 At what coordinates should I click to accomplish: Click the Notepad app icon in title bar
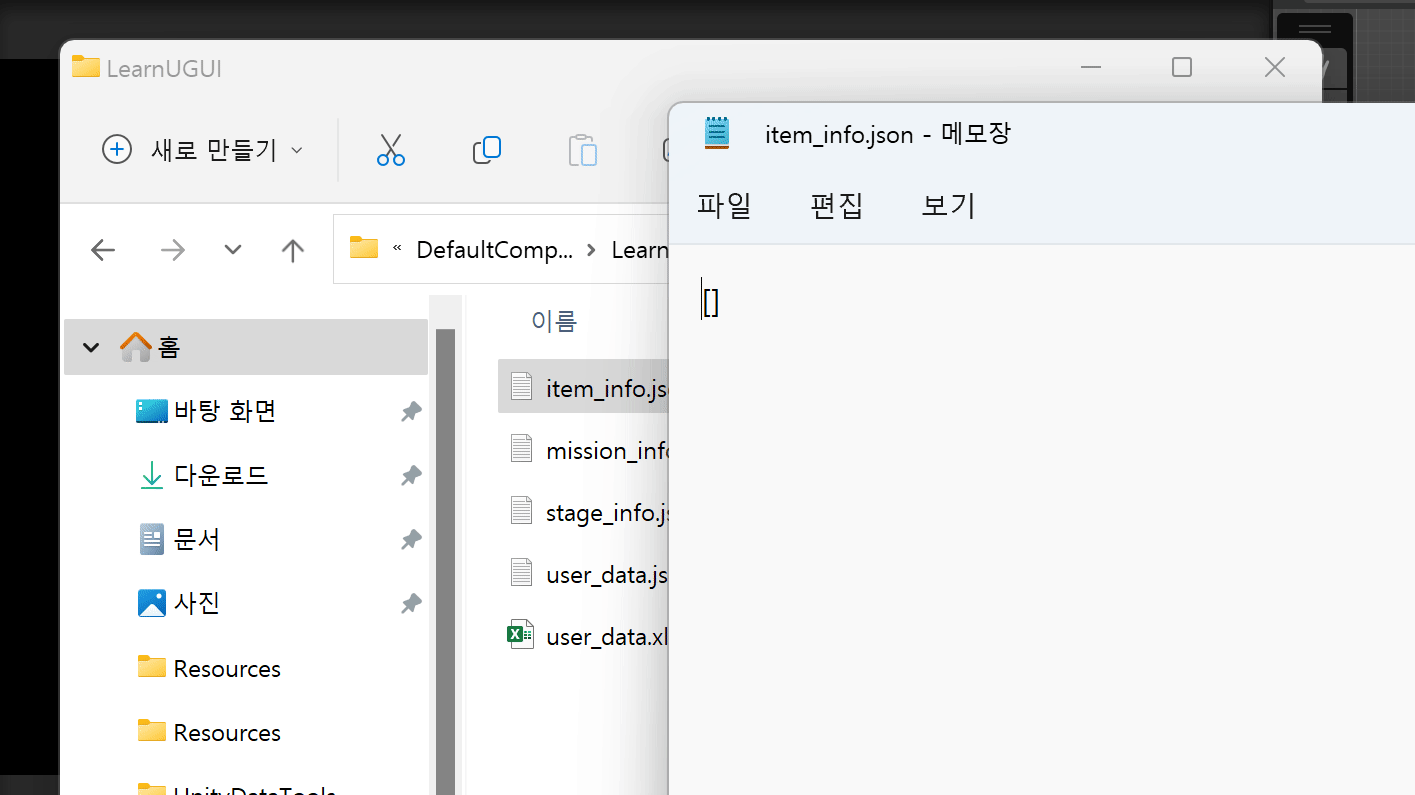point(717,133)
